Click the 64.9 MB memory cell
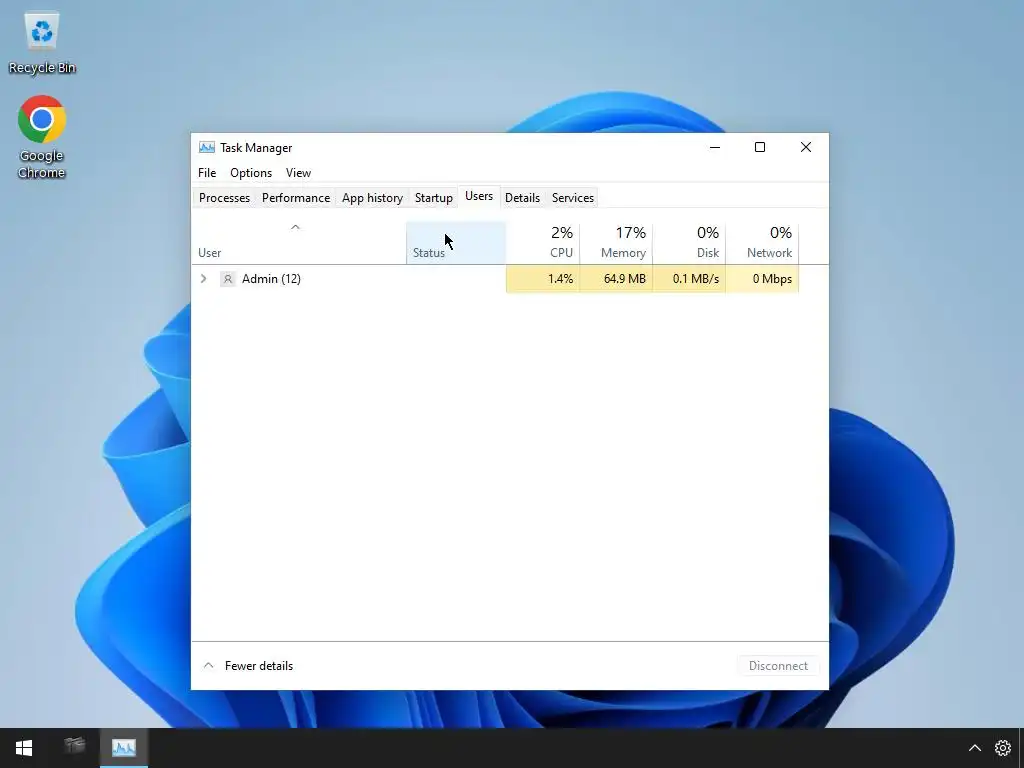The image size is (1024, 768). pos(616,279)
